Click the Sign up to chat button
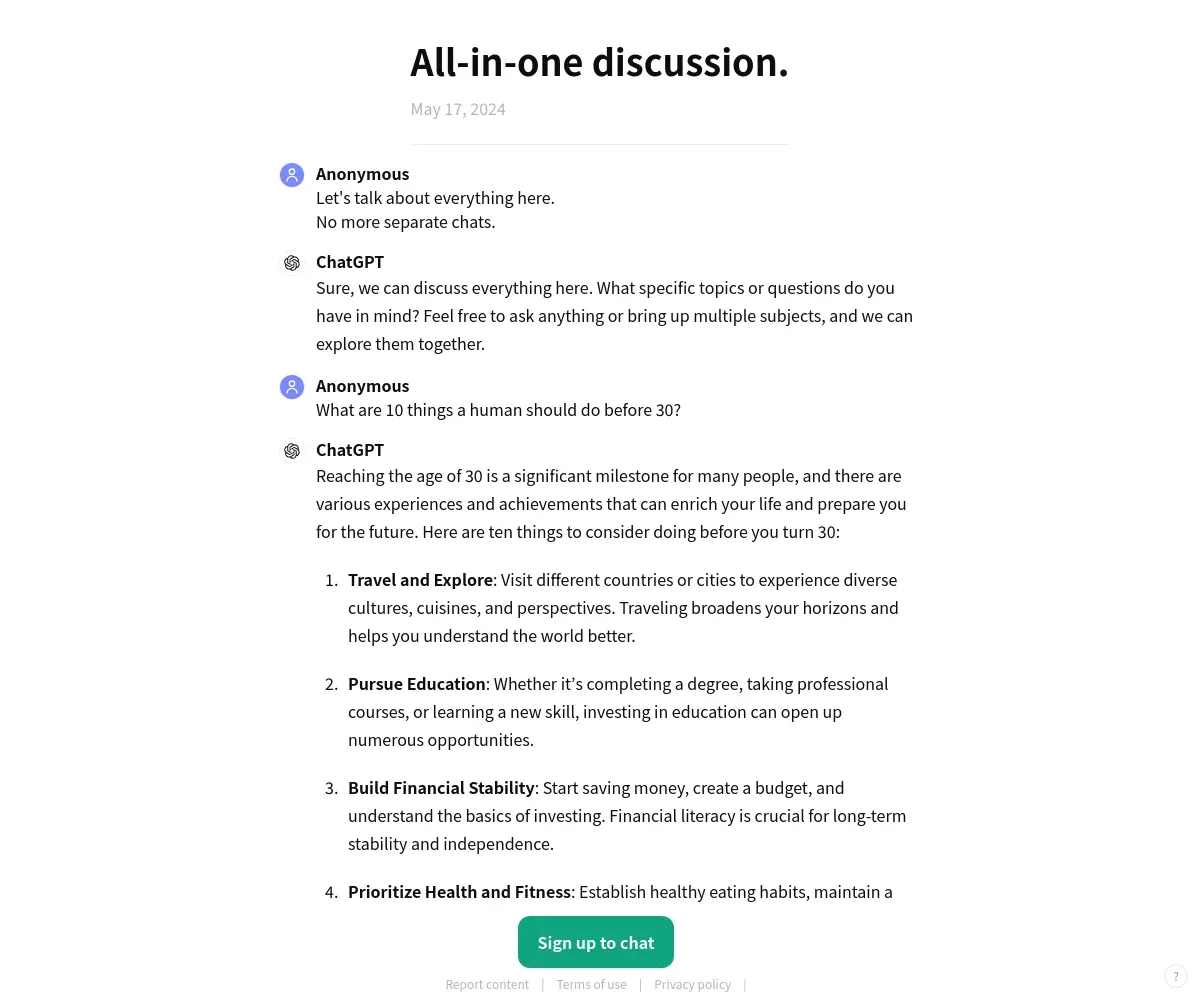 click(596, 942)
